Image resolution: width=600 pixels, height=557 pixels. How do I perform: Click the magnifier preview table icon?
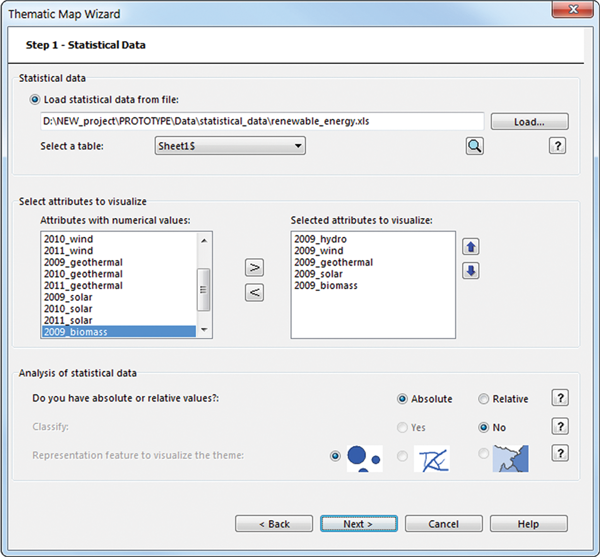pos(474,146)
